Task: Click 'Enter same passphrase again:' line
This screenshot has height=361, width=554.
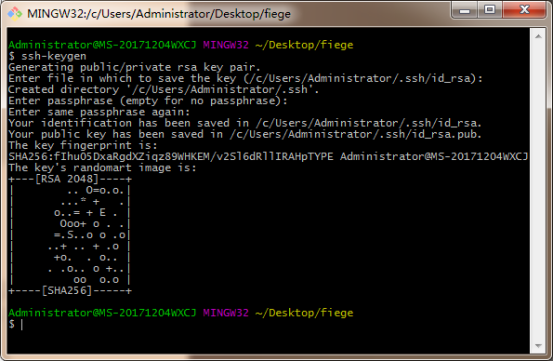Action: point(99,112)
